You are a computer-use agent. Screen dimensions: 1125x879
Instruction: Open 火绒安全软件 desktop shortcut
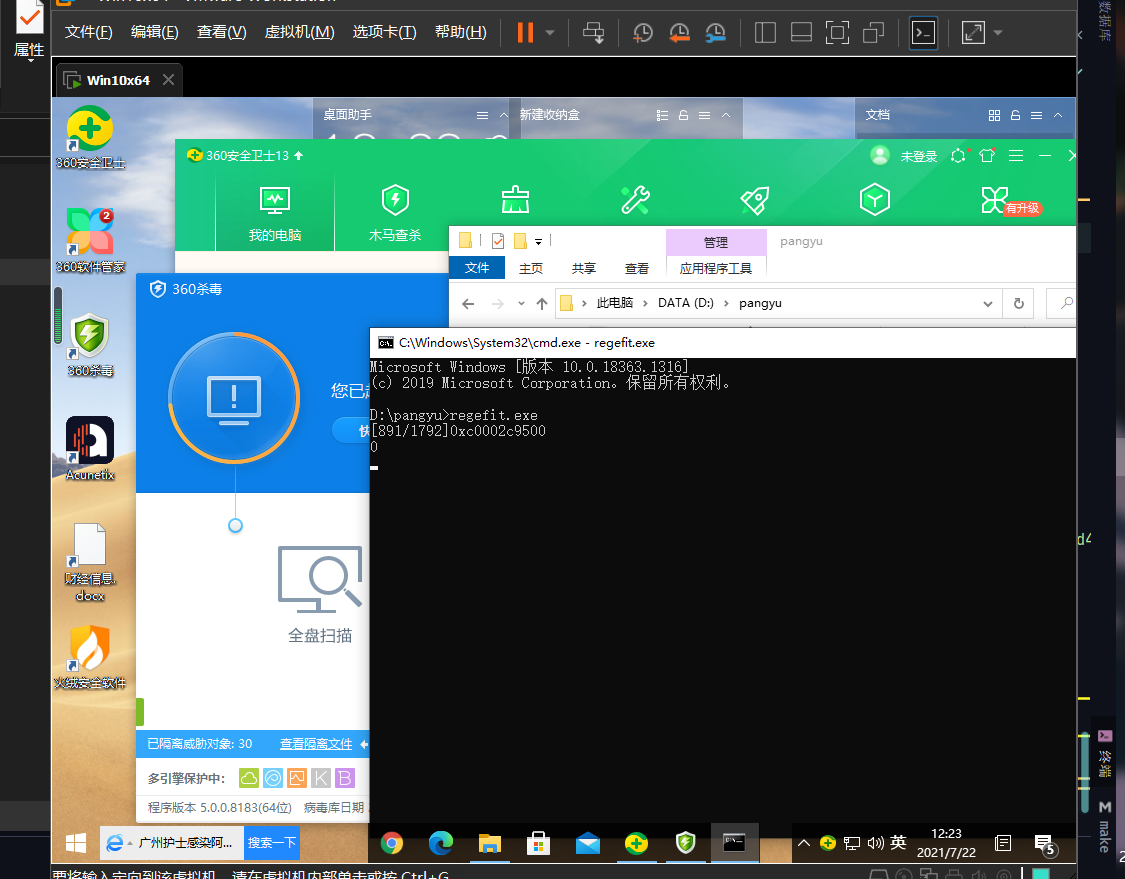90,657
